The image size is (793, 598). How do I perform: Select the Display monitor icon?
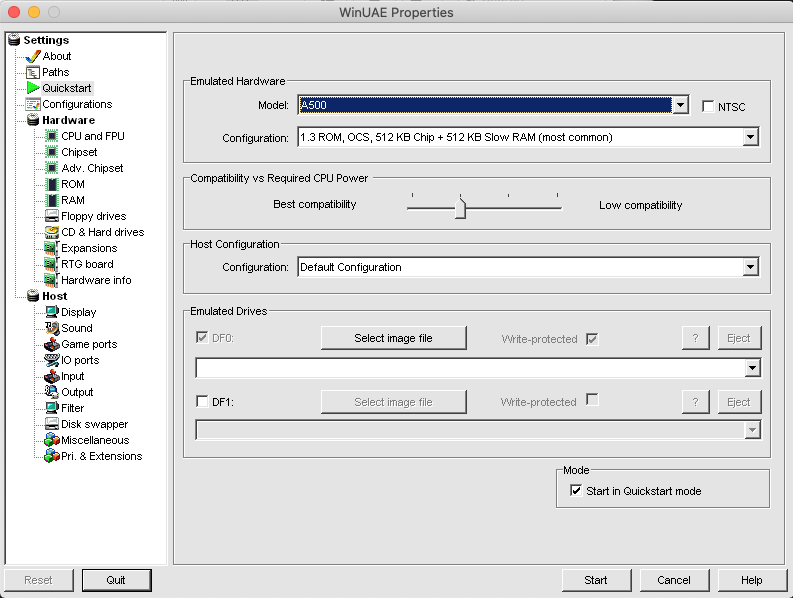(x=52, y=312)
